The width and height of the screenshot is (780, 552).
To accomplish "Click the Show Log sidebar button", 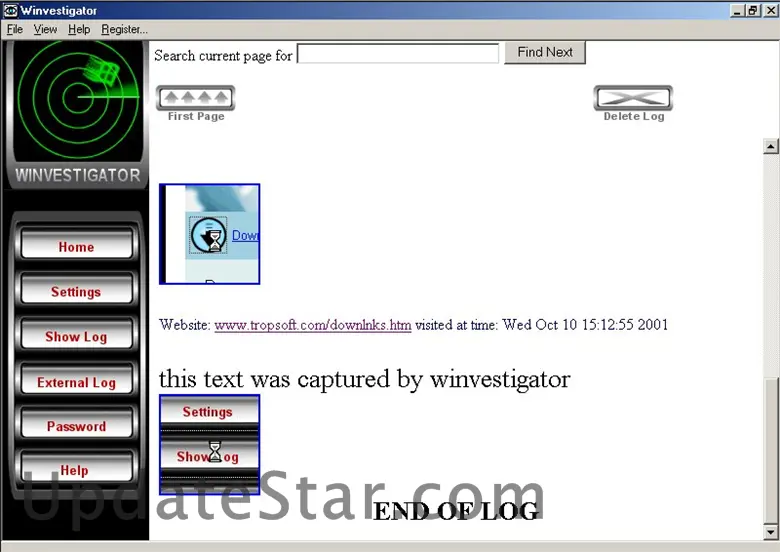I will pos(76,336).
